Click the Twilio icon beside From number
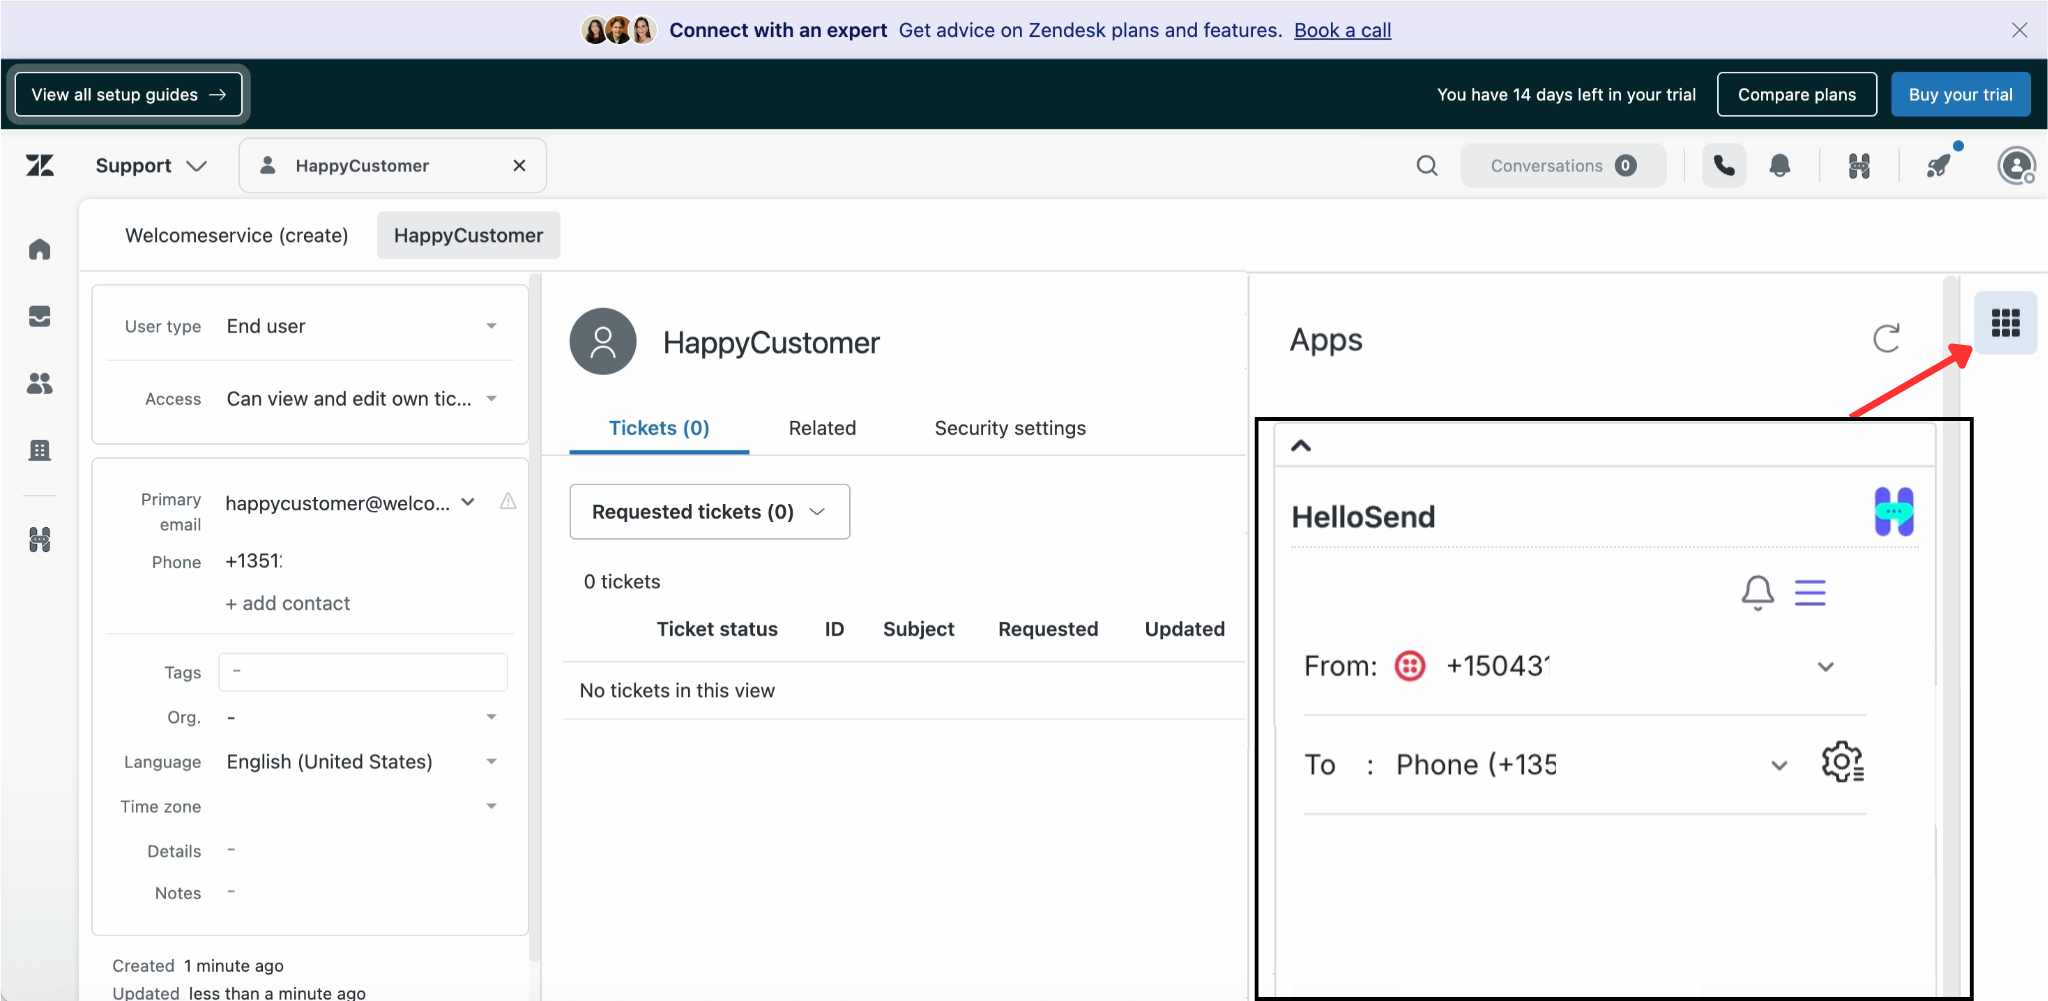The image size is (2048, 1001). pyautogui.click(x=1410, y=666)
